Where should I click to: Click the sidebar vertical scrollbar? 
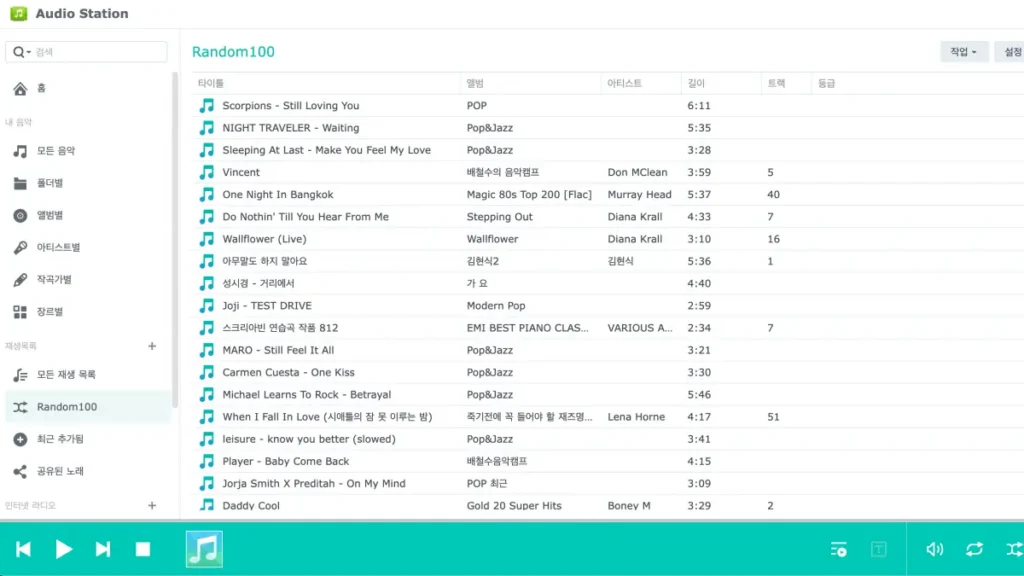[174, 240]
